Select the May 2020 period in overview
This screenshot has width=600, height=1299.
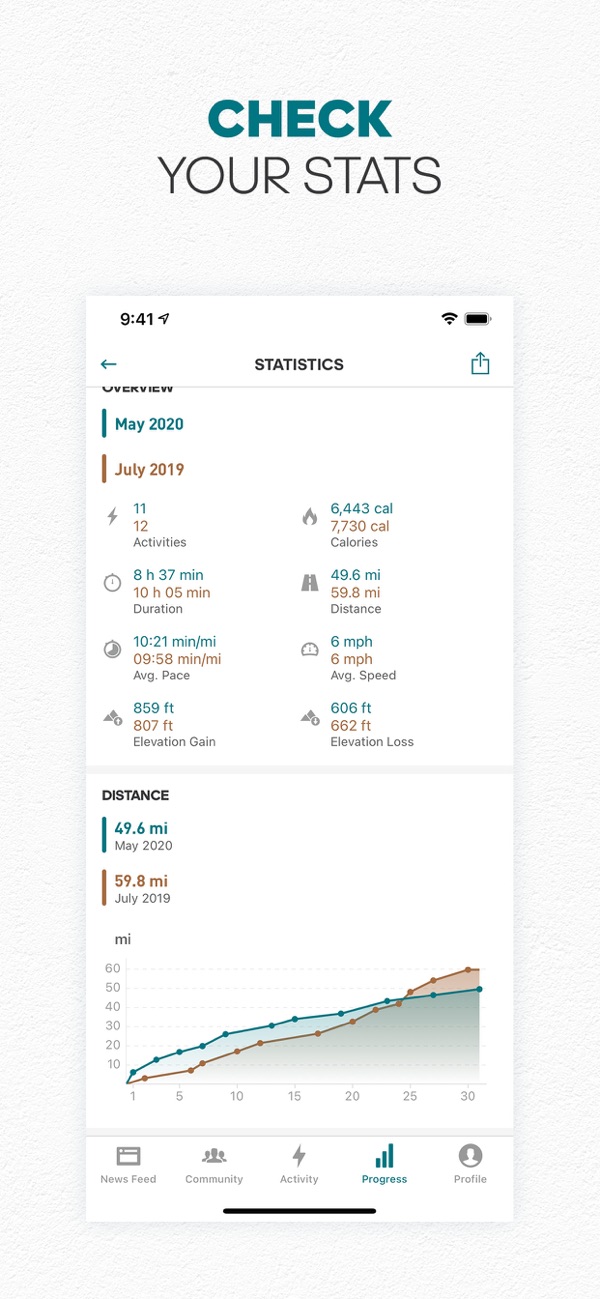click(x=149, y=424)
